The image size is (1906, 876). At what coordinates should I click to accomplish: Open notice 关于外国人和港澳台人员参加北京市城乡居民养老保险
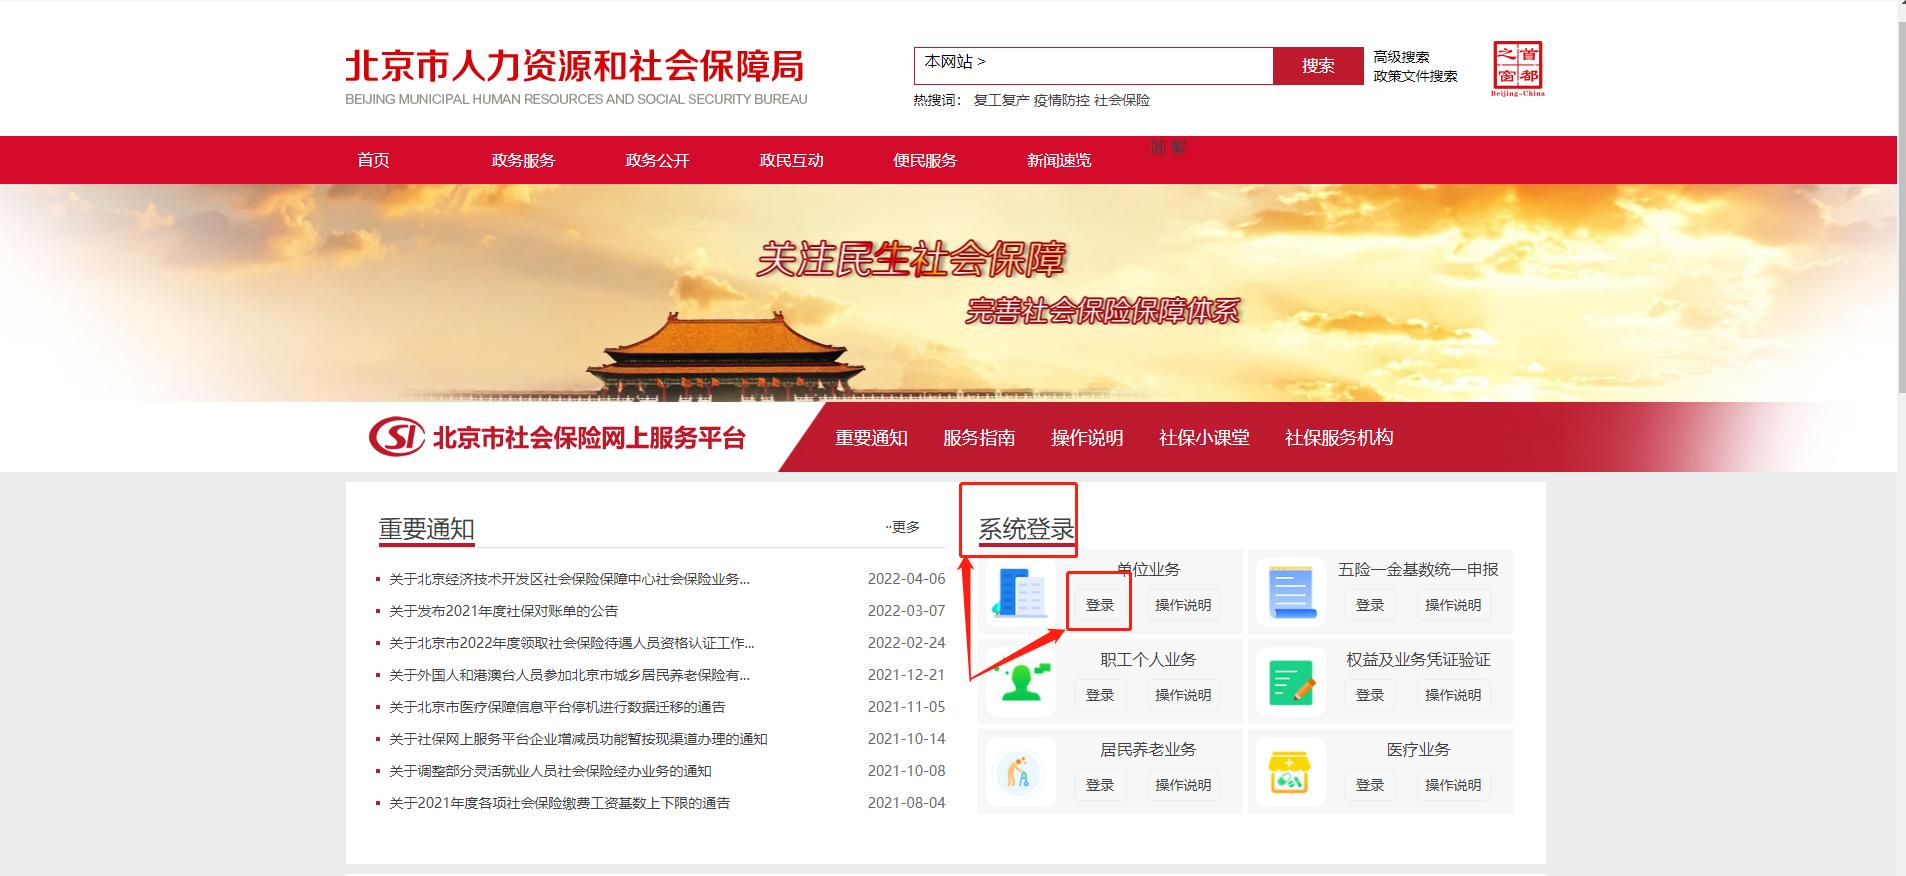click(x=569, y=675)
